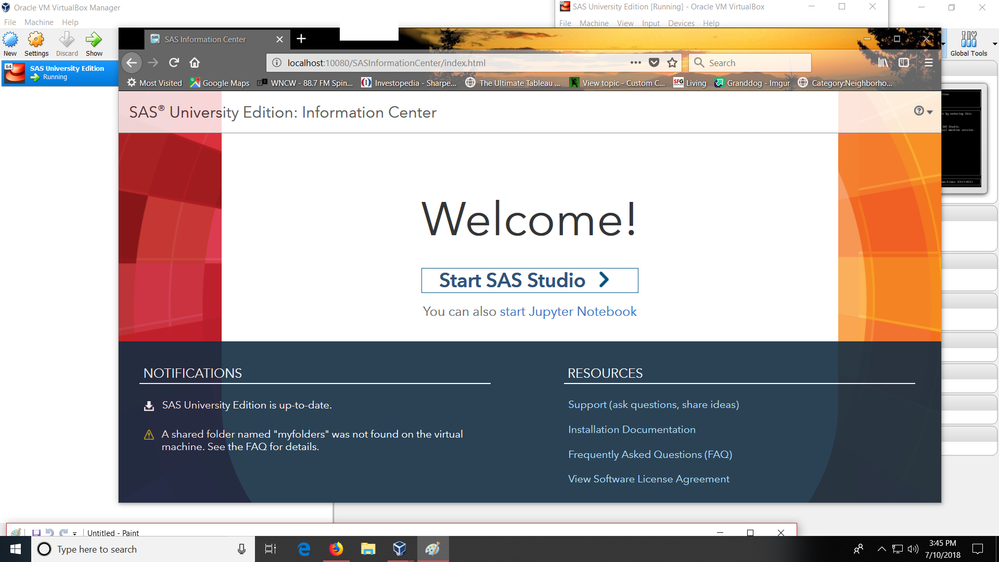Image resolution: width=999 pixels, height=562 pixels.
Task: Click the Show arrow in VirtualBox Manager
Action: coord(94,43)
